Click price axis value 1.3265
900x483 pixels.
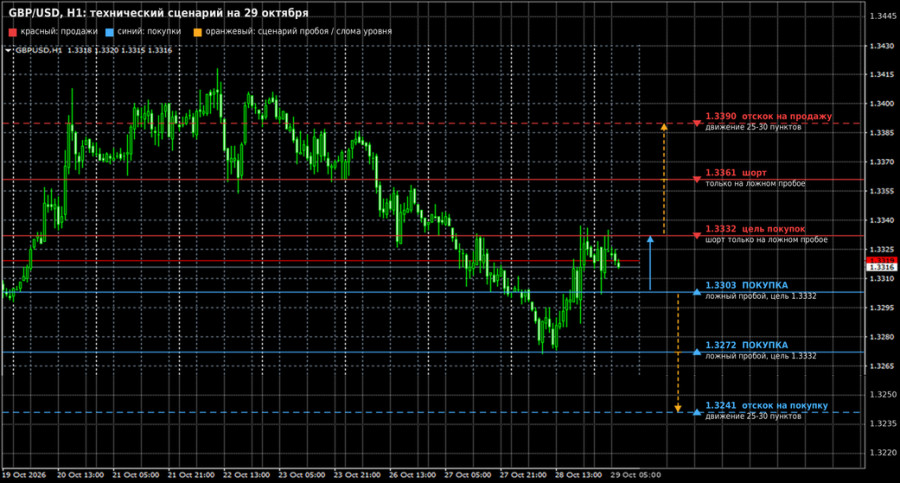(x=882, y=366)
